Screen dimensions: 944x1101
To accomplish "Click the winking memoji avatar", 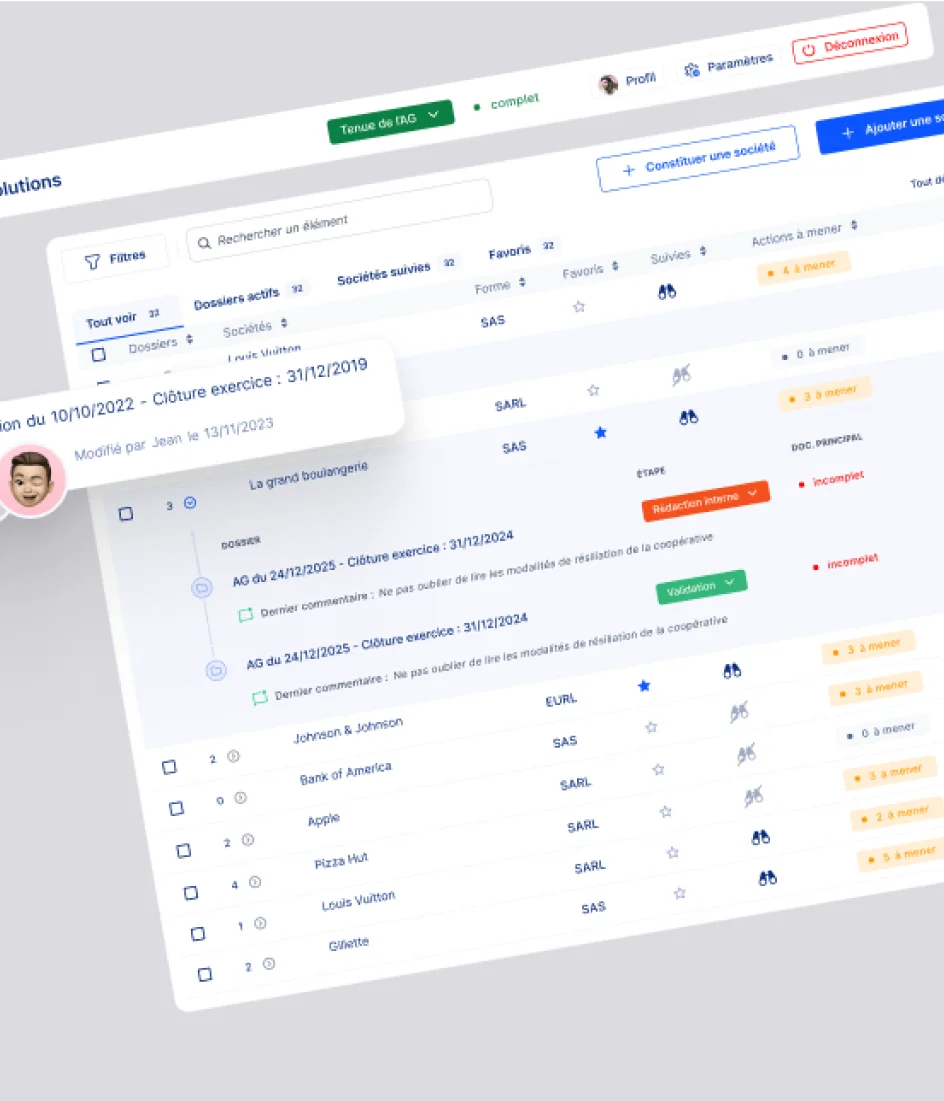I will [x=31, y=480].
